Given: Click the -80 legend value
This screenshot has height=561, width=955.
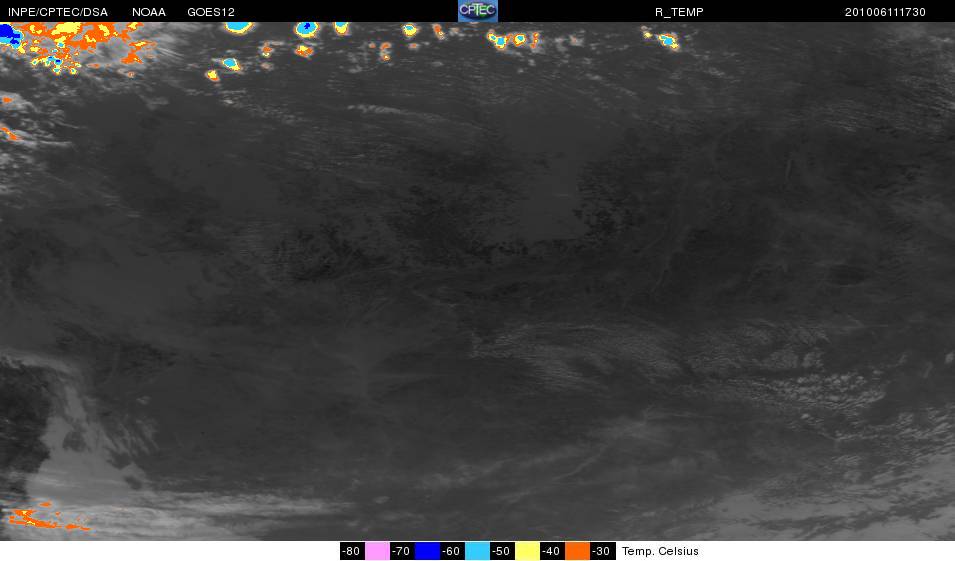Looking at the screenshot, I should click(x=351, y=551).
